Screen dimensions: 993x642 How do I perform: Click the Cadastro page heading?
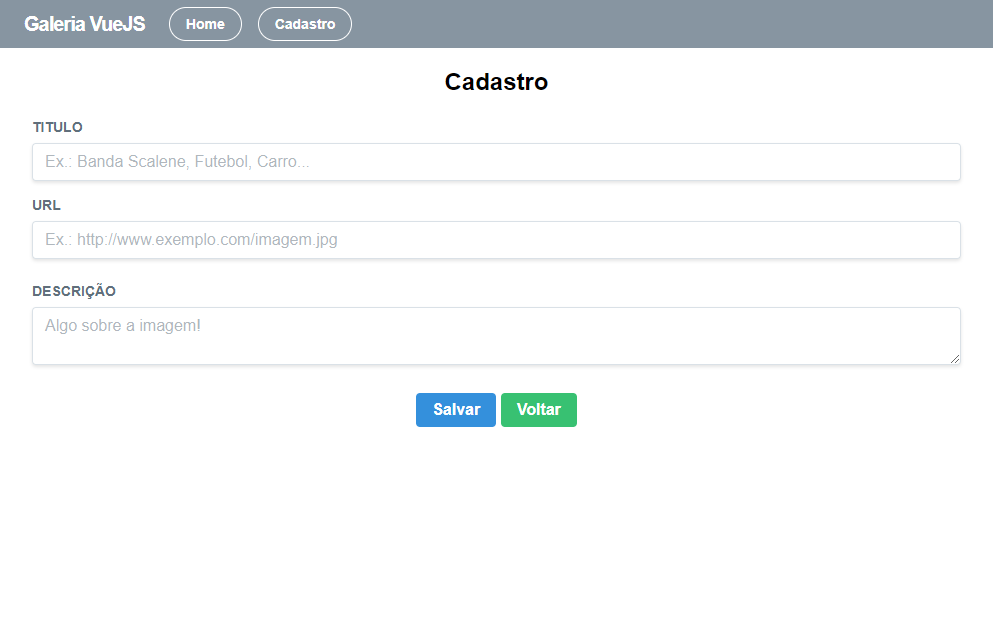tap(496, 82)
